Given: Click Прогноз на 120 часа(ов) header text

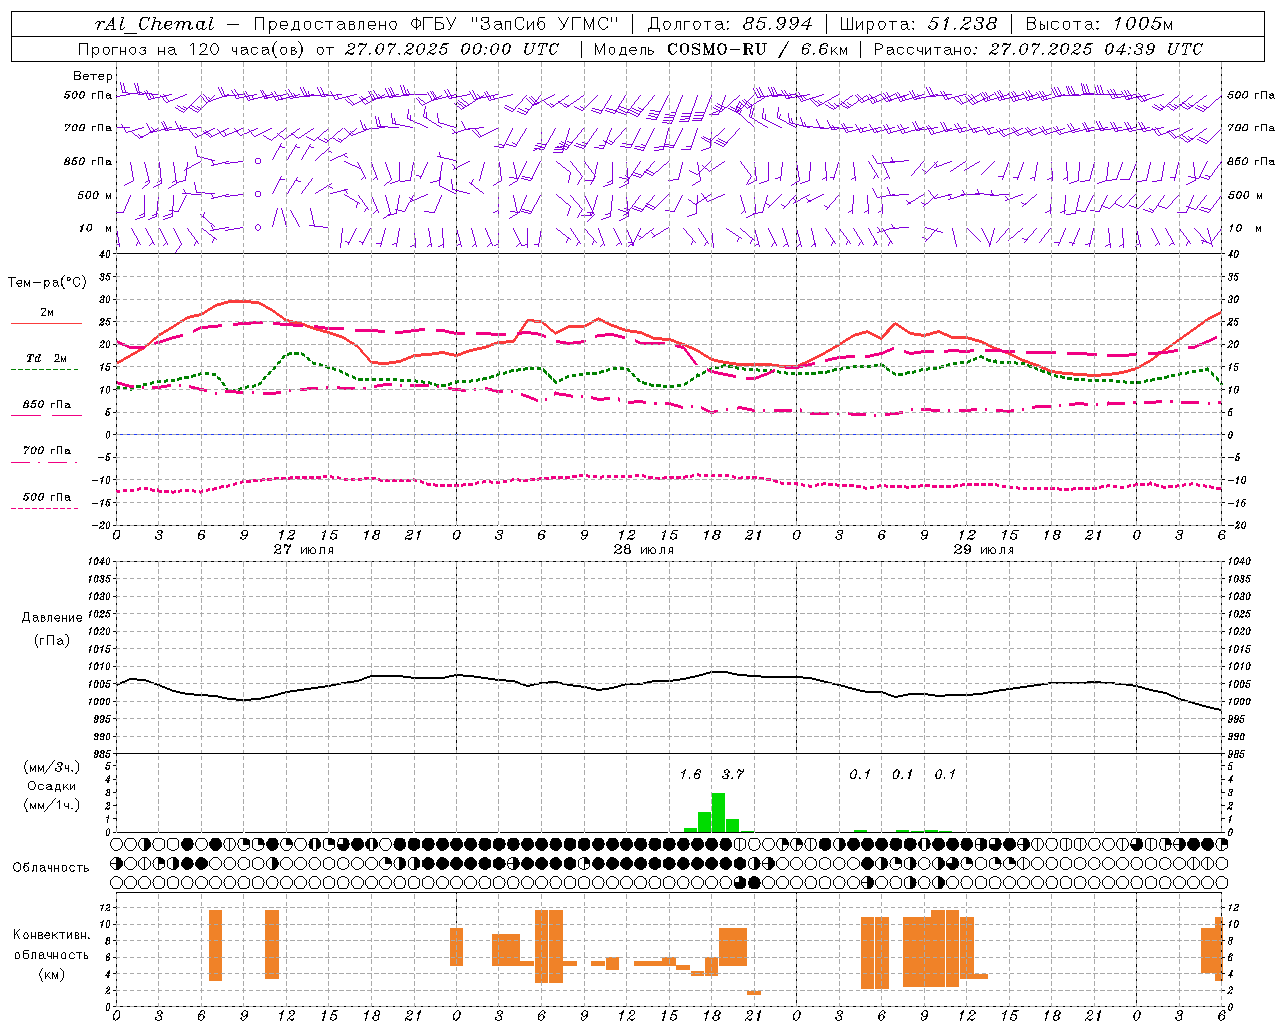Looking at the screenshot, I should 192,49.
